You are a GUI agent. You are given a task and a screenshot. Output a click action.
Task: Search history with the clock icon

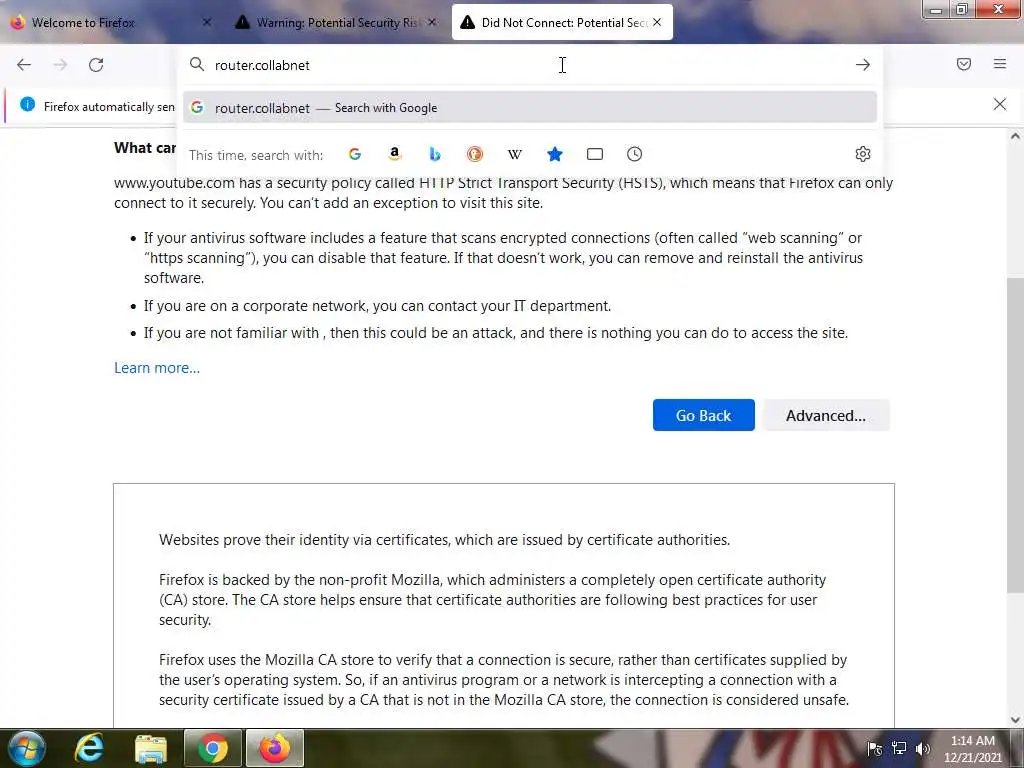tap(635, 154)
